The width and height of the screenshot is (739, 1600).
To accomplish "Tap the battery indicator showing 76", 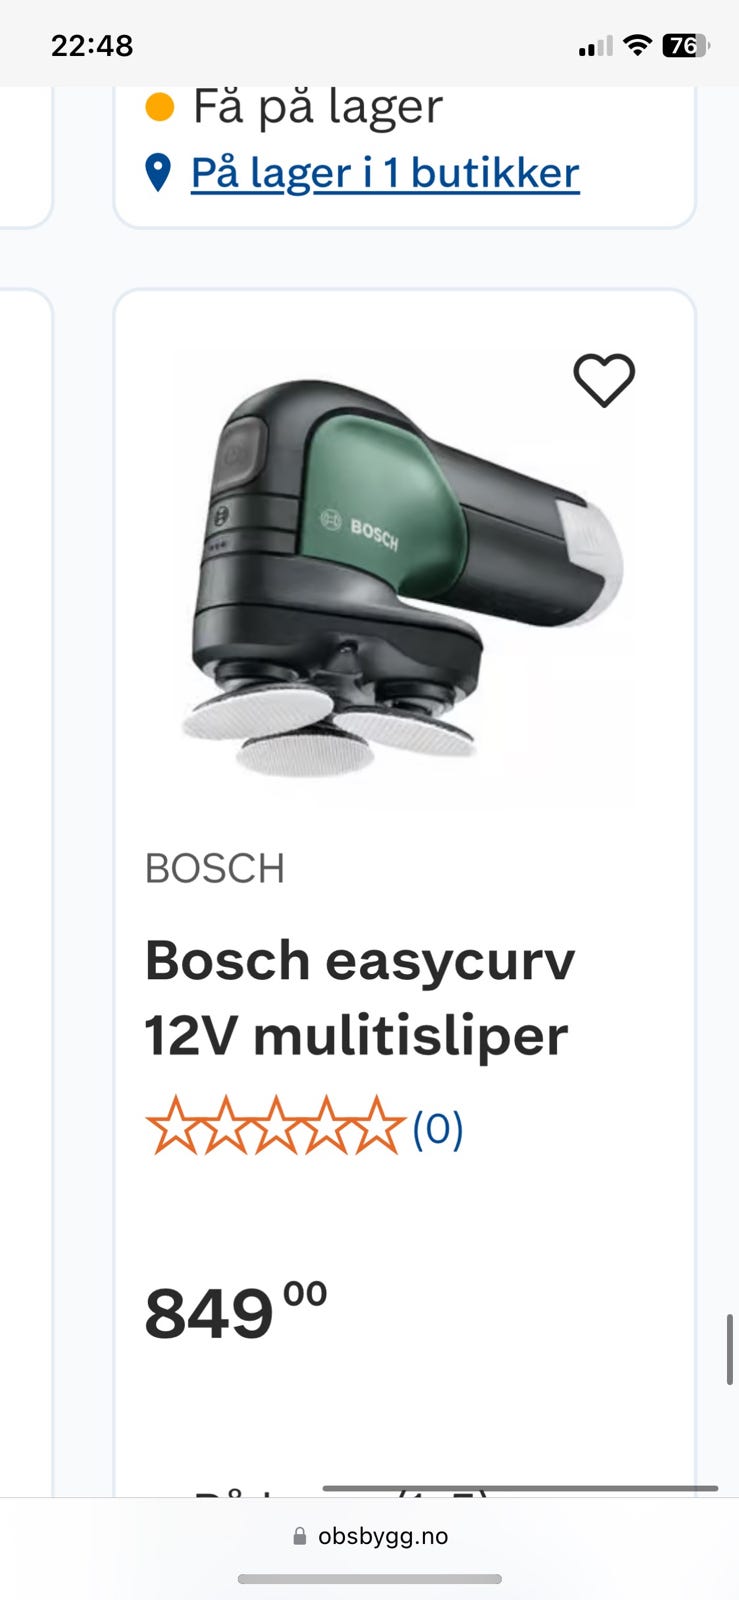I will [686, 45].
